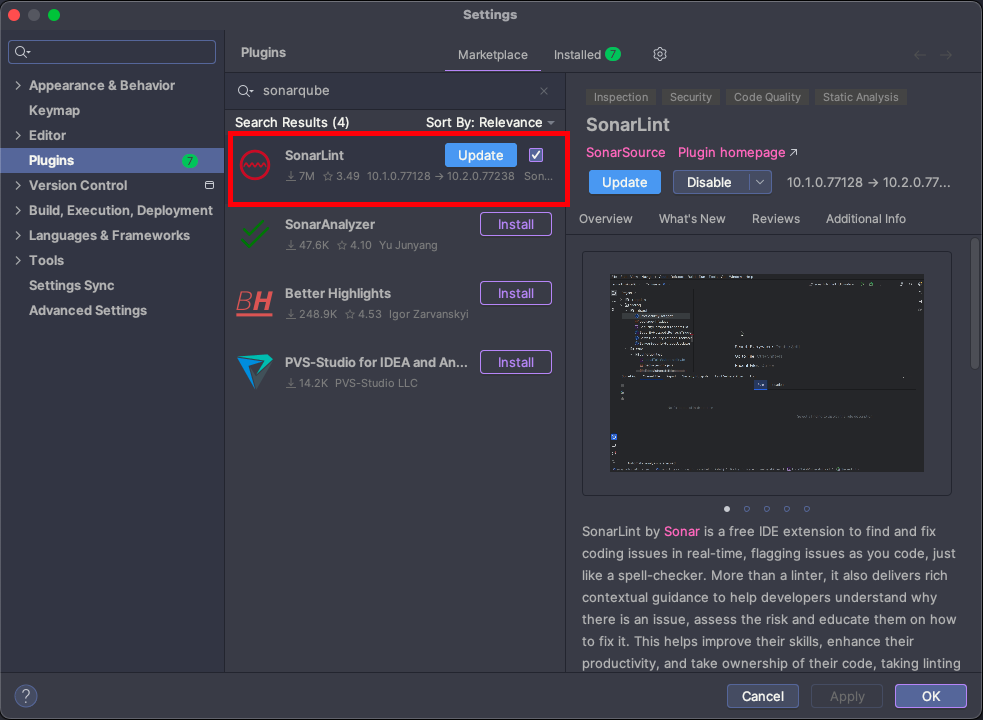983x720 pixels.
Task: Navigate forward with the right arrow
Action: coord(946,55)
